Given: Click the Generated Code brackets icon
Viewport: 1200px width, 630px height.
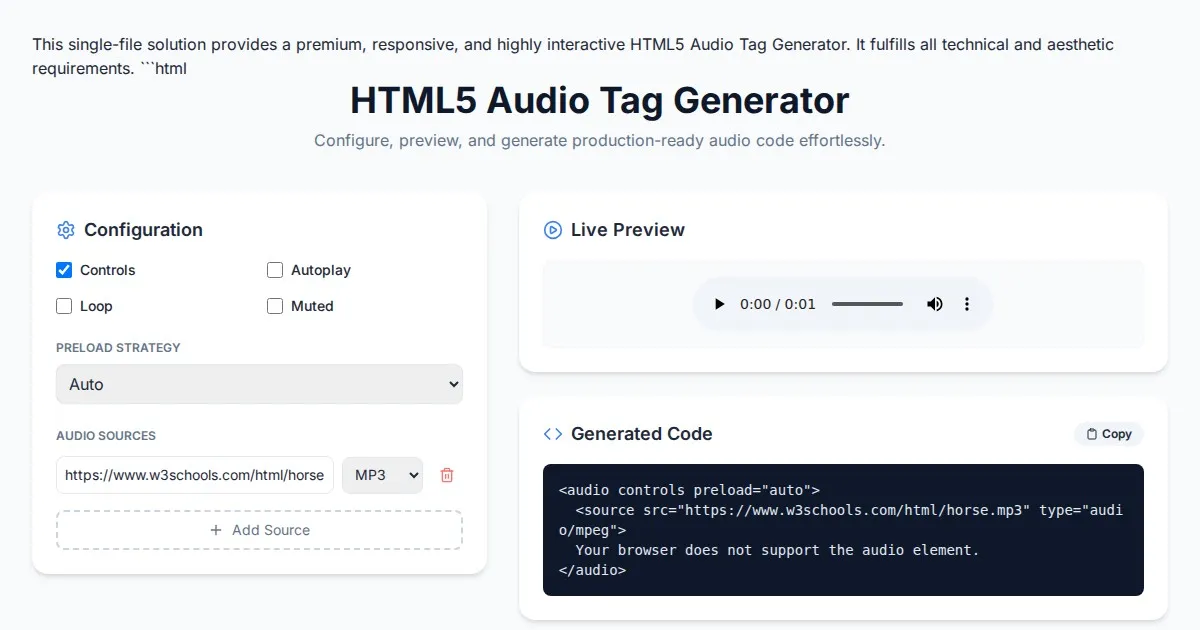Looking at the screenshot, I should tap(552, 434).
